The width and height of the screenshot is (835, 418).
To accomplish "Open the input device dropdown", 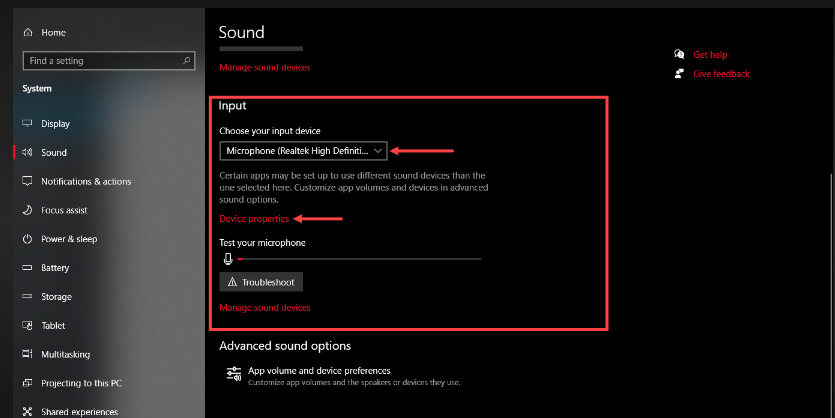I will 302,151.
